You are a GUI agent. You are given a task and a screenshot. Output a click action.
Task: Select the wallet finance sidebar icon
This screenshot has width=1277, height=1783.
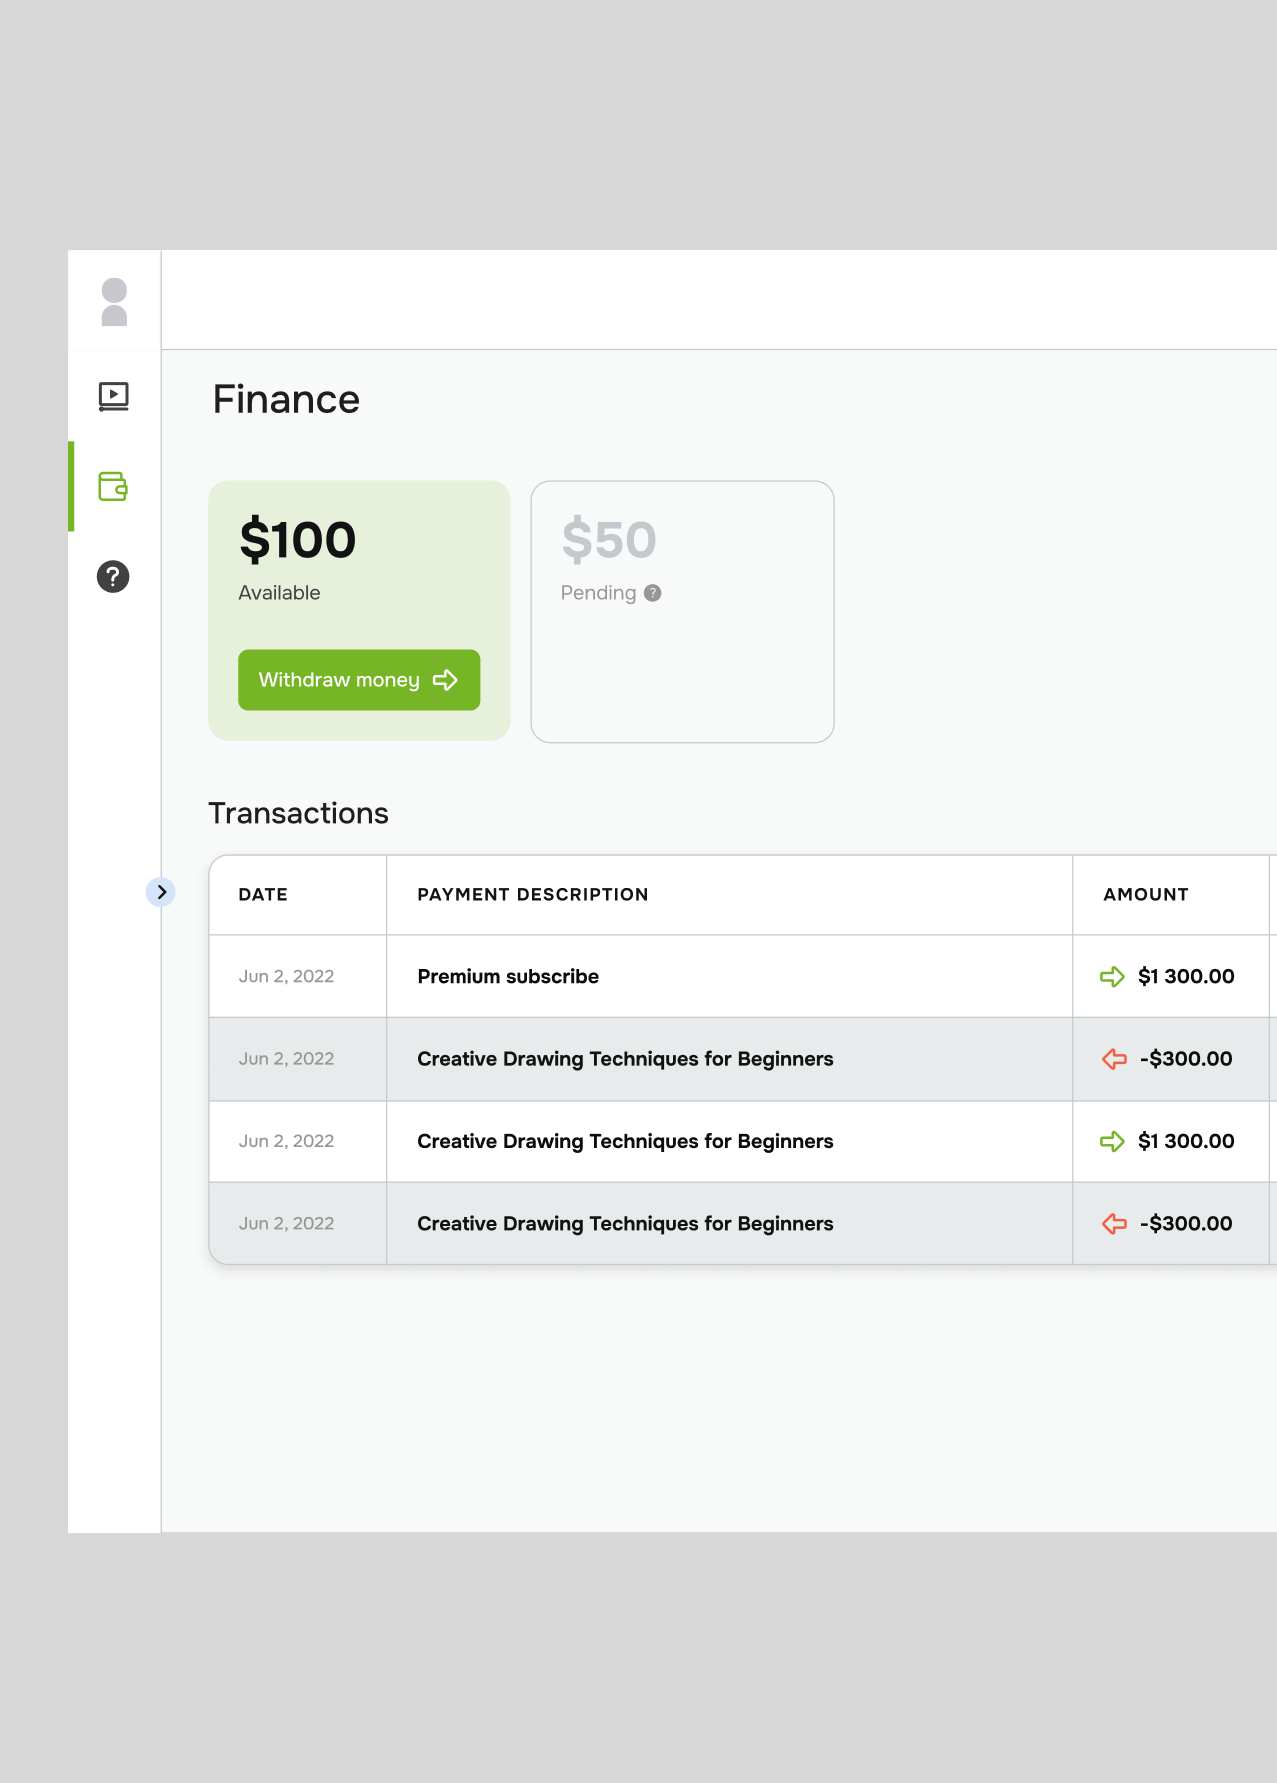tap(113, 487)
